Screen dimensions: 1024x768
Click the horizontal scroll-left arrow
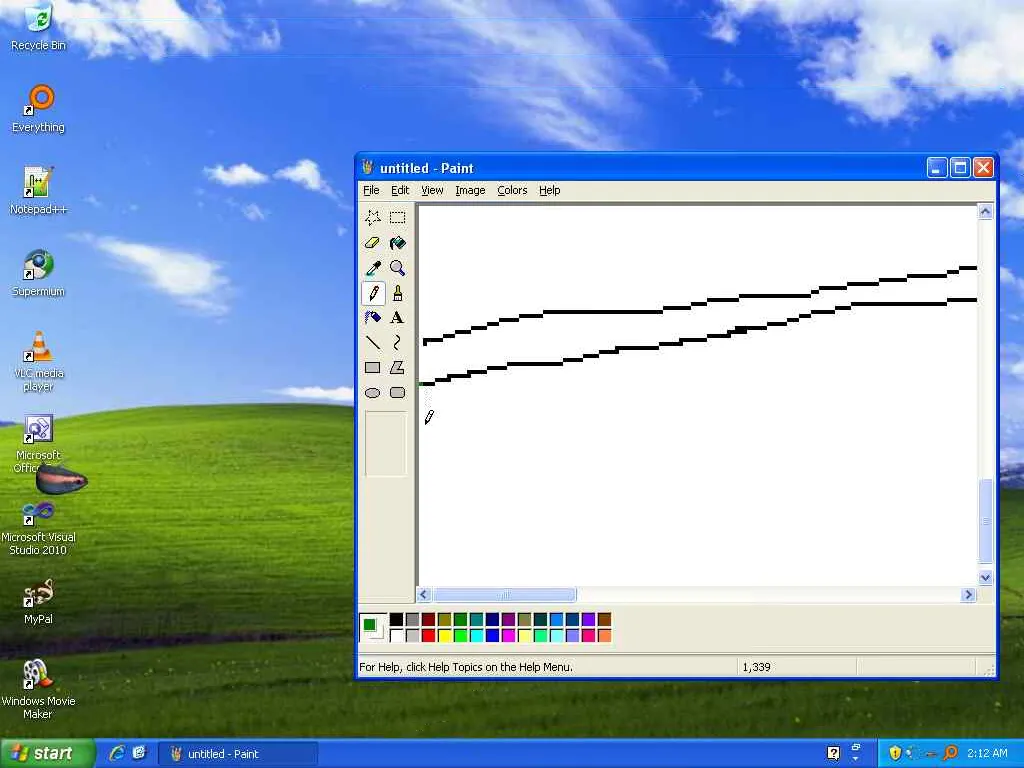(x=424, y=594)
